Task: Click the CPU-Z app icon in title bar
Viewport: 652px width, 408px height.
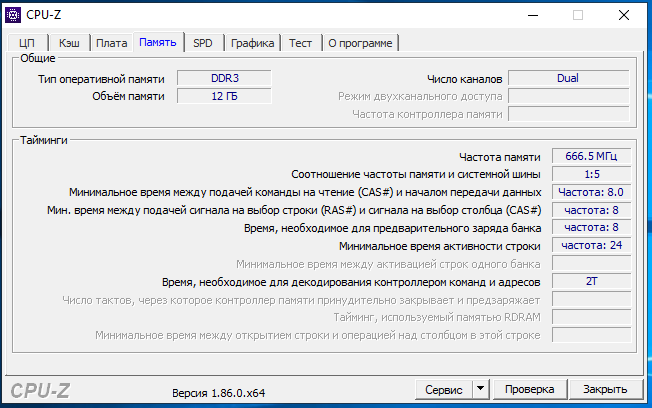Action: pos(13,15)
